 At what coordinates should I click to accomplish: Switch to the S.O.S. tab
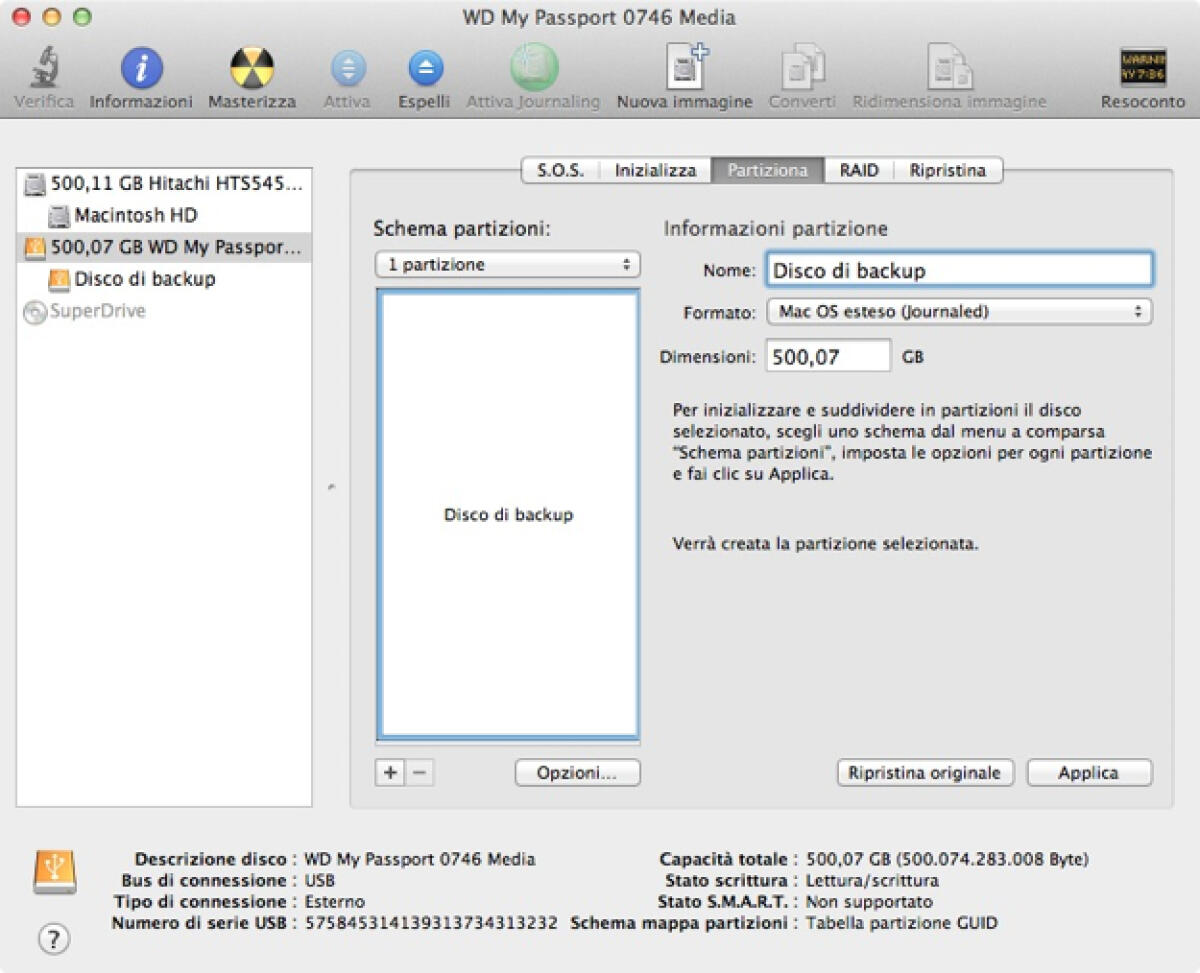[x=560, y=170]
